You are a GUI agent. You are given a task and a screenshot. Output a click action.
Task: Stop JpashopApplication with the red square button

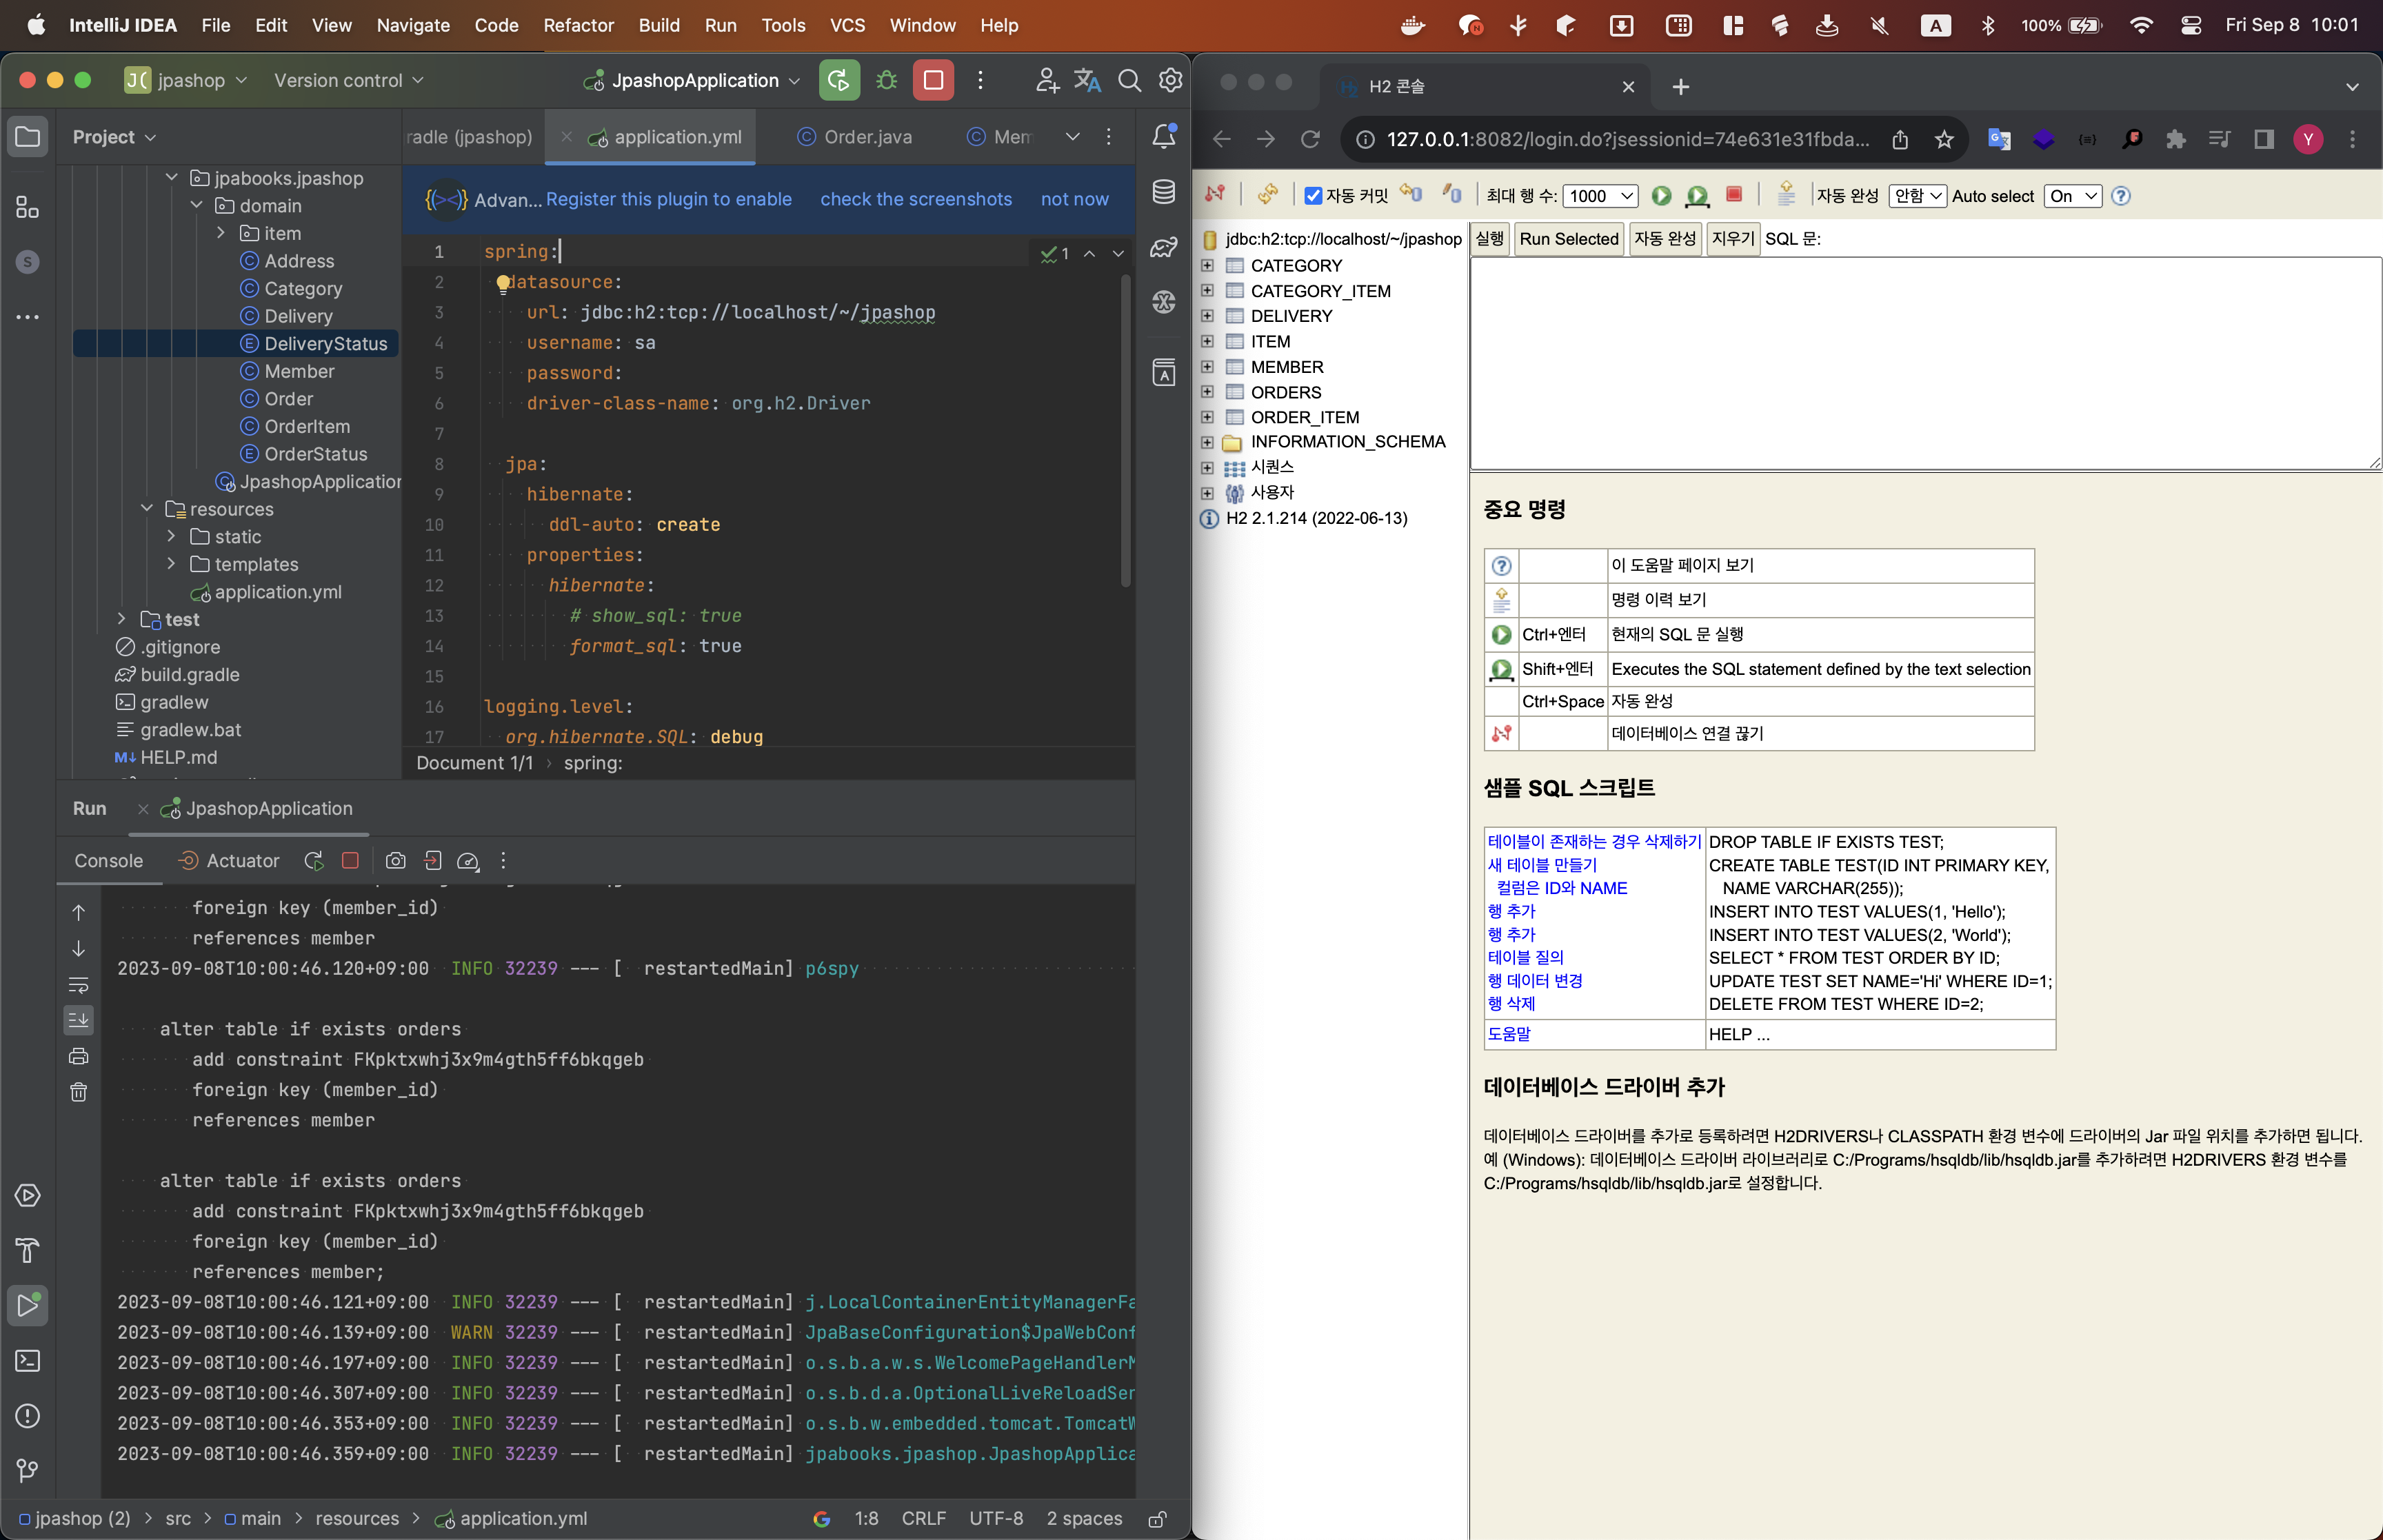(933, 80)
